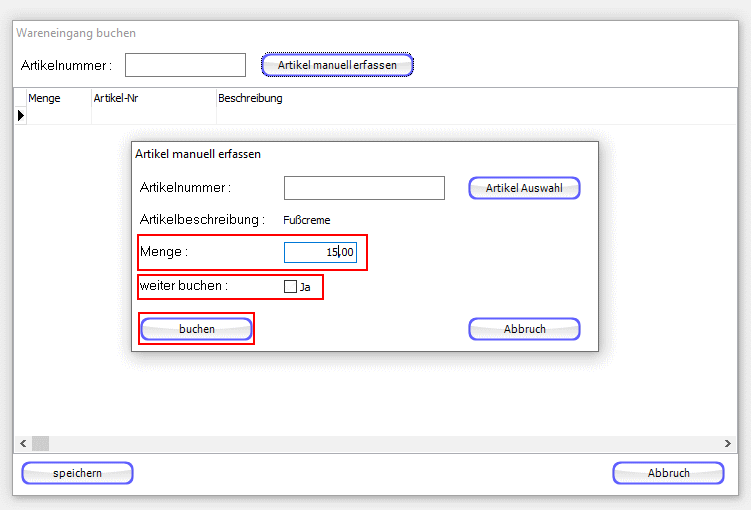Save the goods receipt with 'speichern'
This screenshot has height=510, width=751.
(x=77, y=473)
